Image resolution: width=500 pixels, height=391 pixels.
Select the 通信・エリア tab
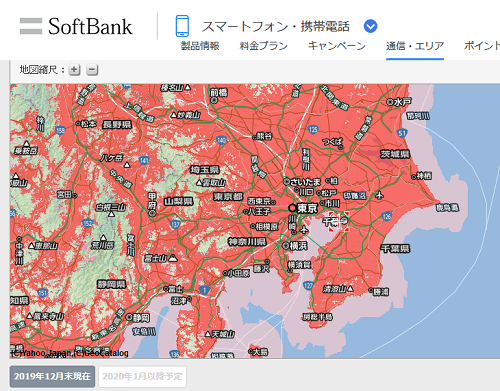(x=415, y=46)
